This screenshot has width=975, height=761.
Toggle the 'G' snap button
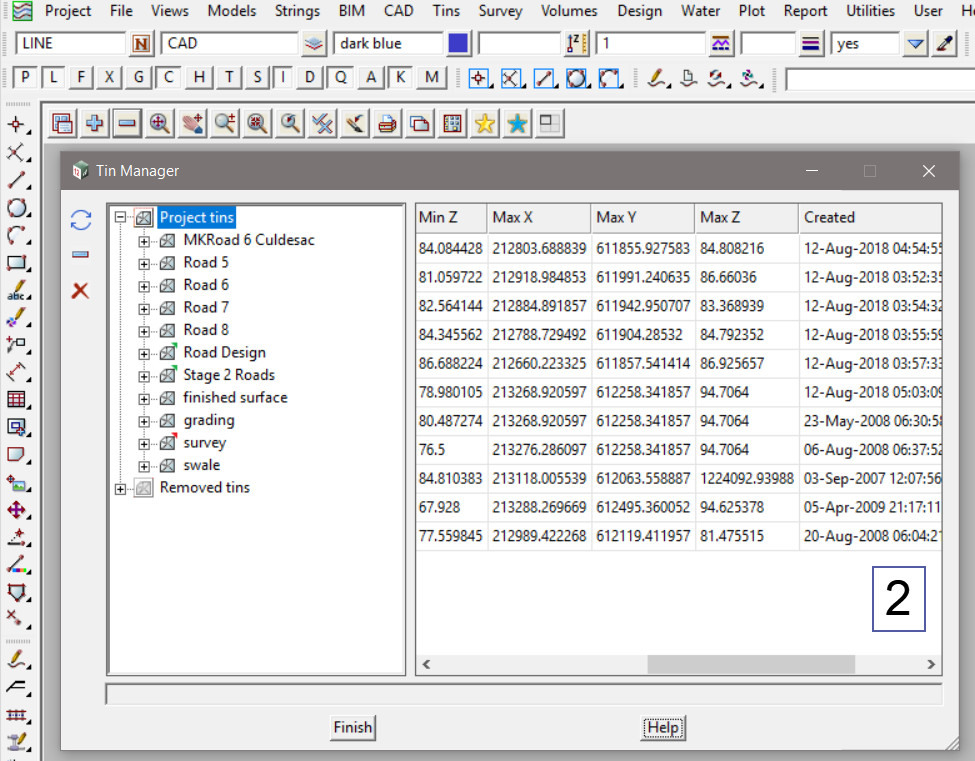coord(139,78)
